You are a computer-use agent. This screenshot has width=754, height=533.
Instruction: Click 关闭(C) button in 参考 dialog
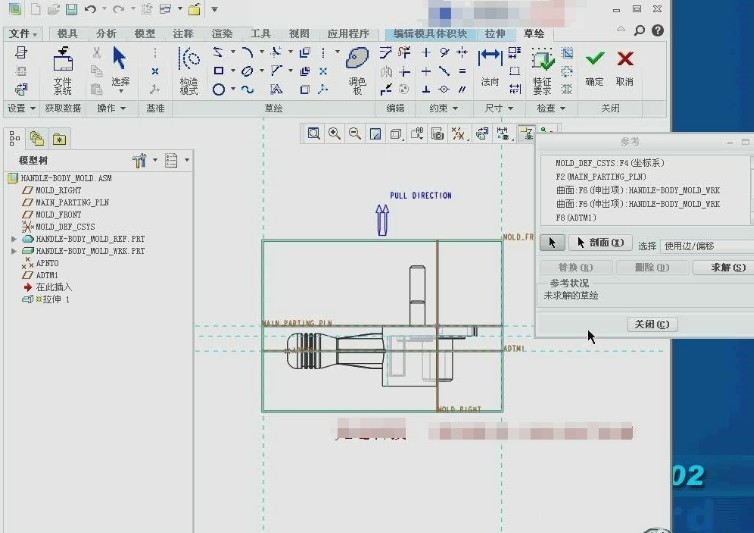(652, 324)
